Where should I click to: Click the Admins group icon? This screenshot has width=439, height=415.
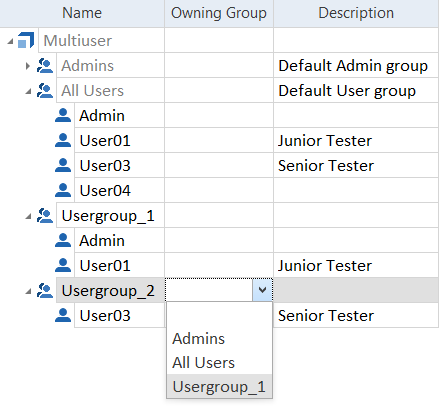(45, 65)
